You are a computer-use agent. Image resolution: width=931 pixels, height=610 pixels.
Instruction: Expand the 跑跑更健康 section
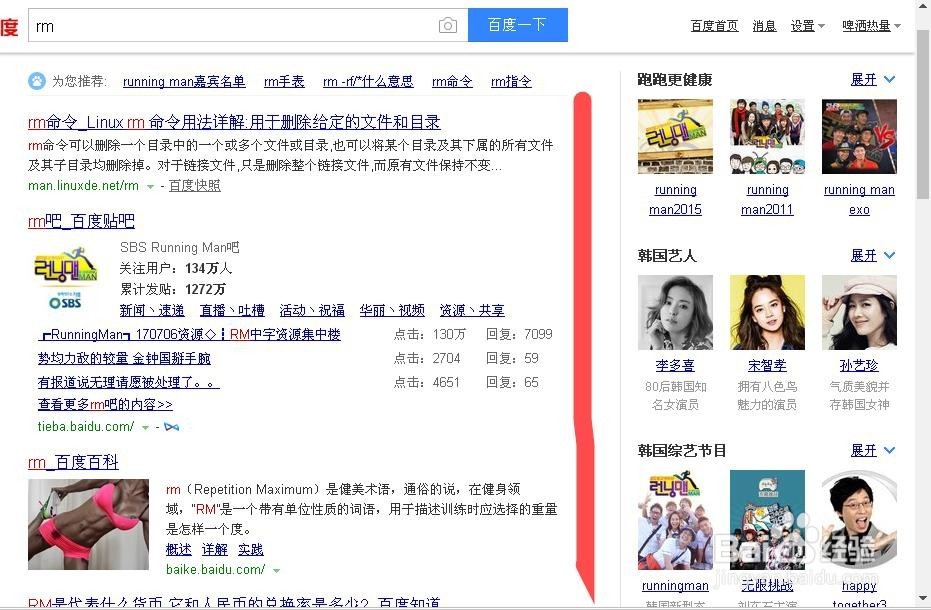(873, 79)
